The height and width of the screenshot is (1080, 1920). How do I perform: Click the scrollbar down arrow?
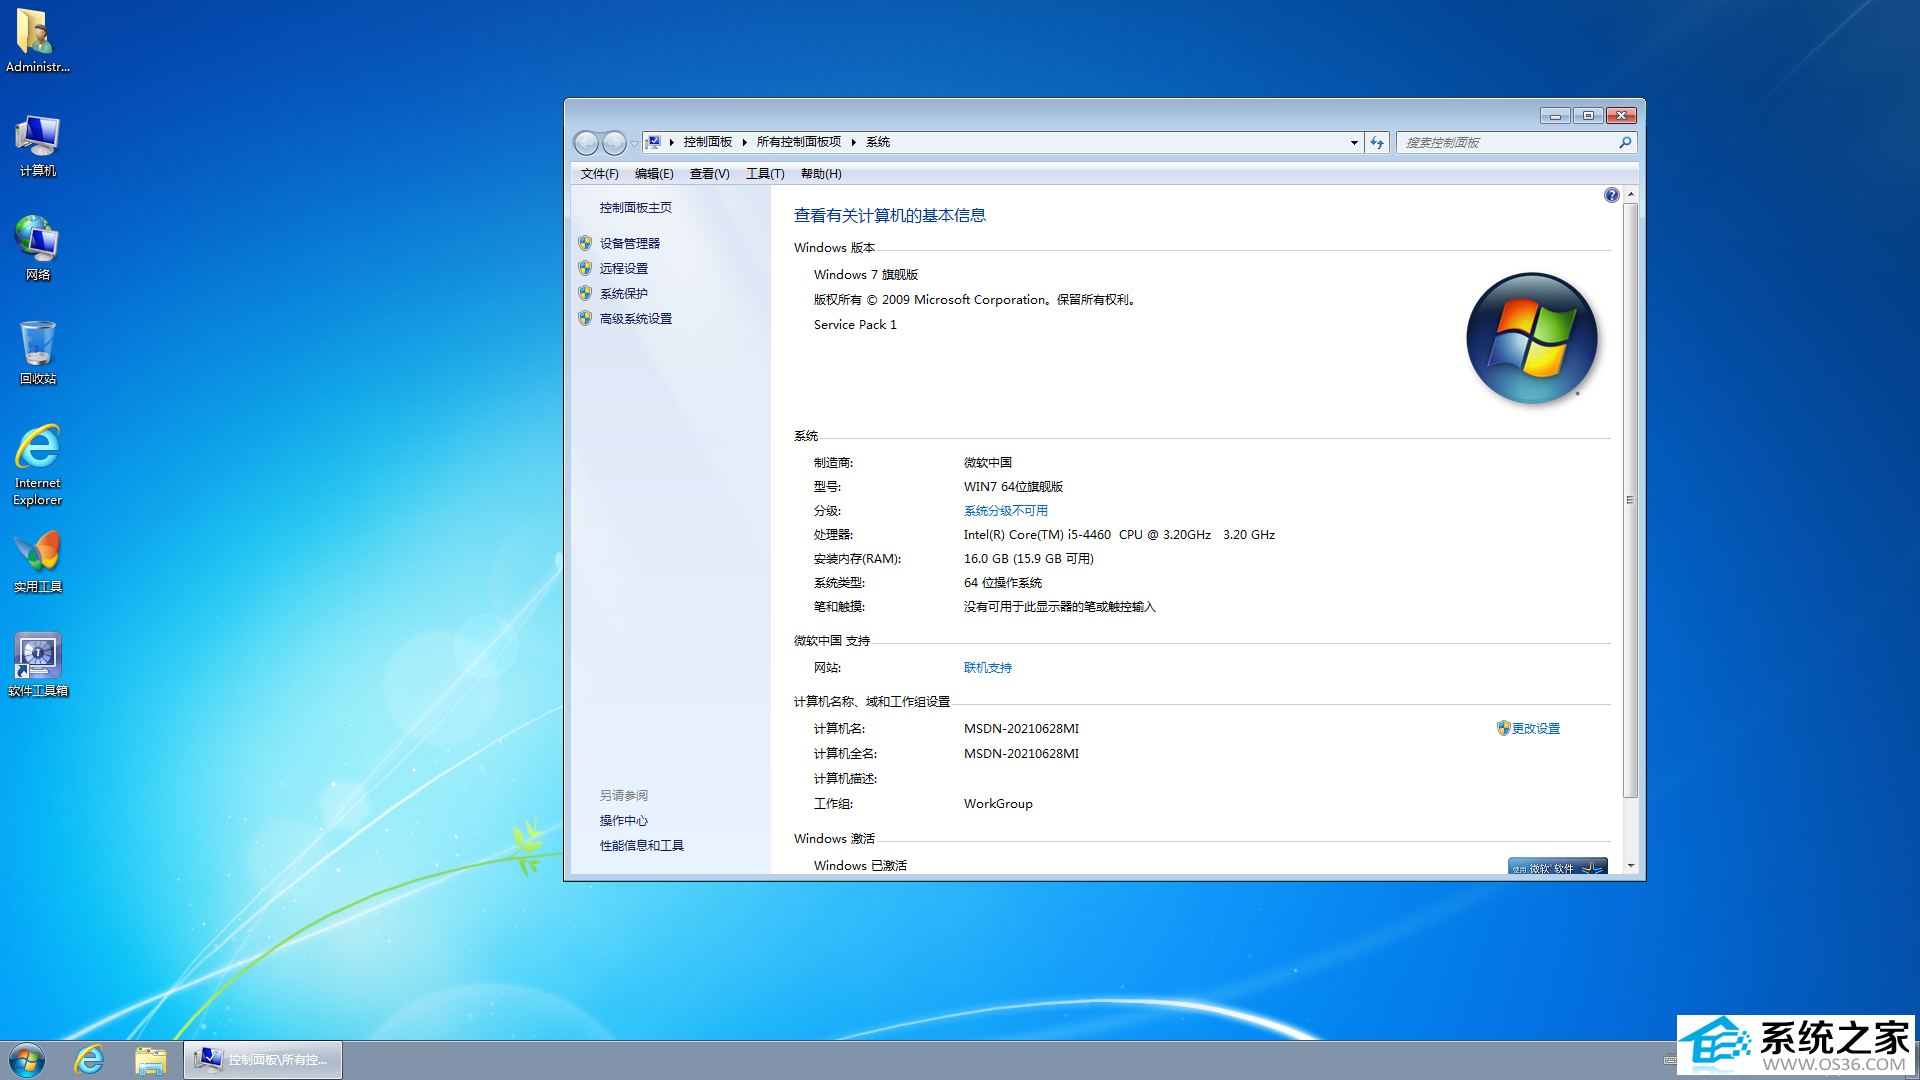(1630, 866)
